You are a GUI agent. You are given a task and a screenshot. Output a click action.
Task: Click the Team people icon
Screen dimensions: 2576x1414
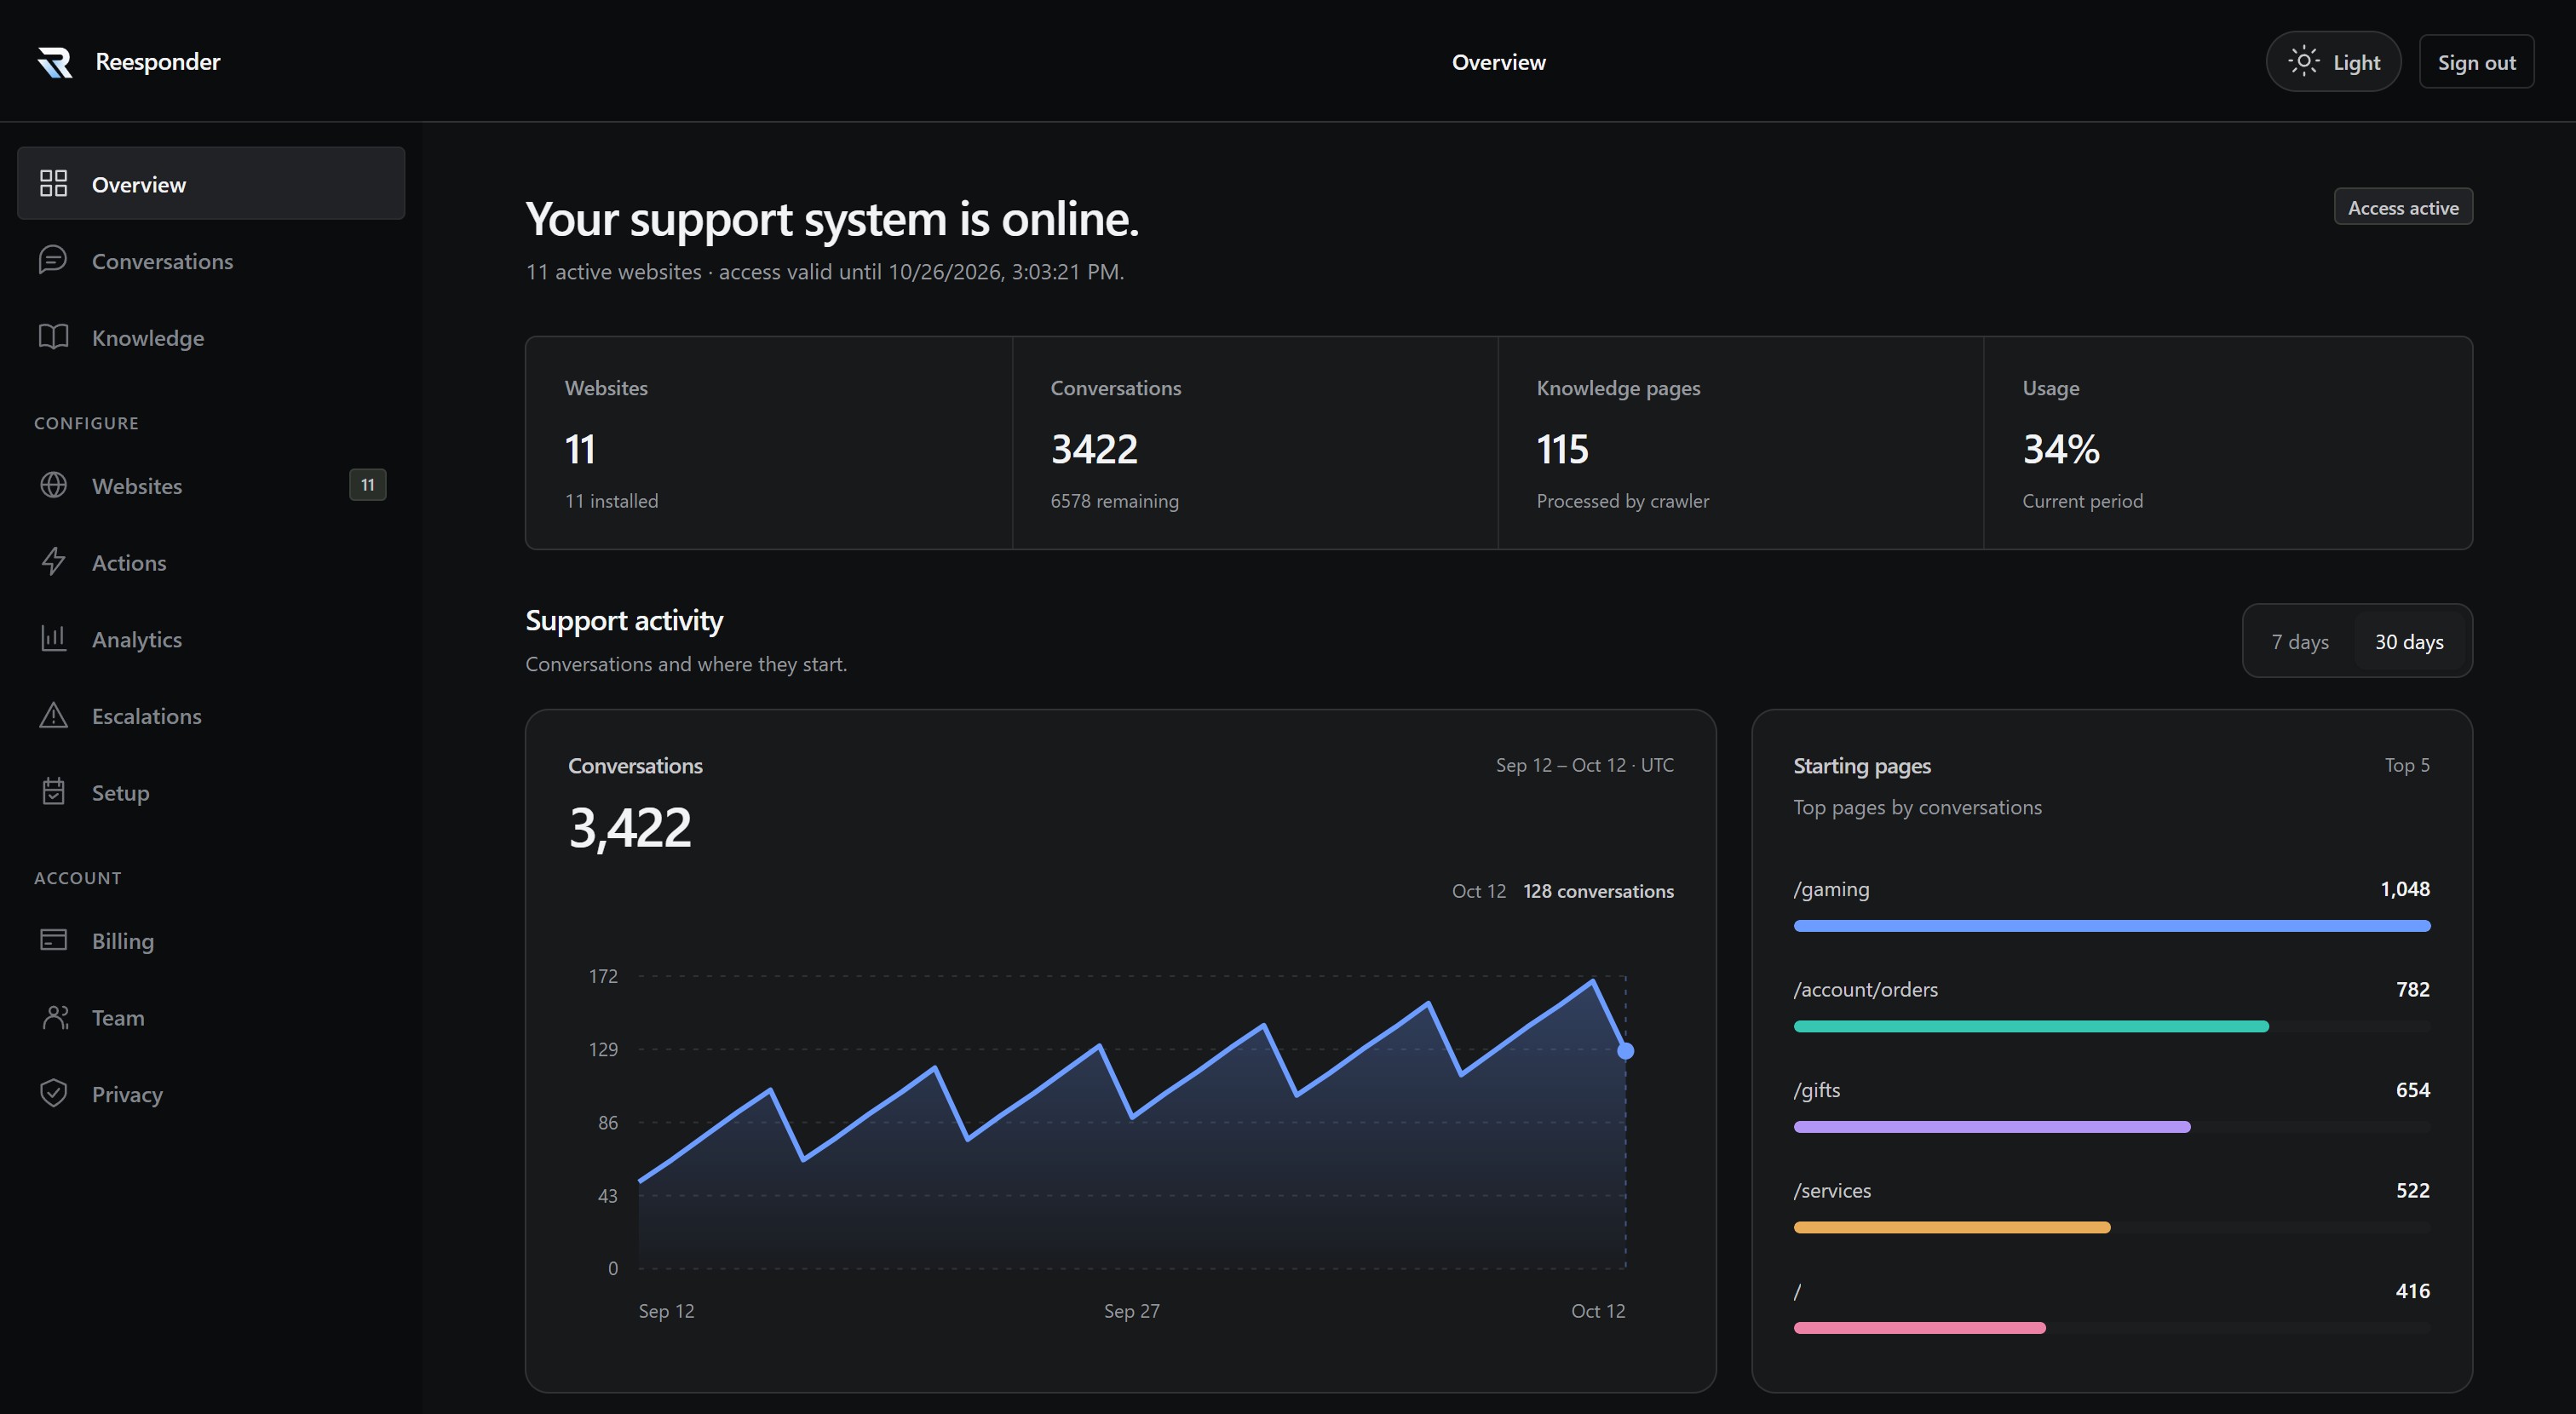[x=55, y=1017]
